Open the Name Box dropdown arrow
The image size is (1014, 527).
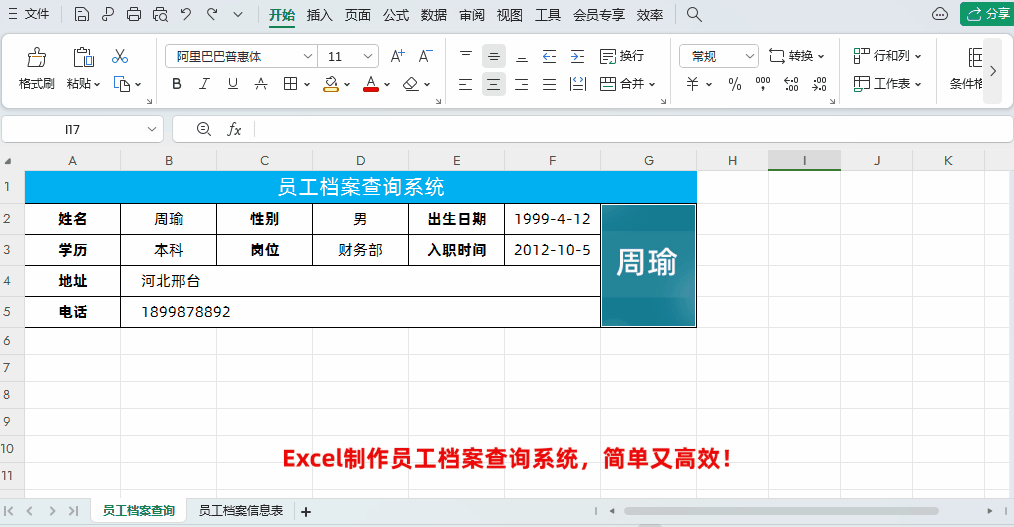point(152,129)
